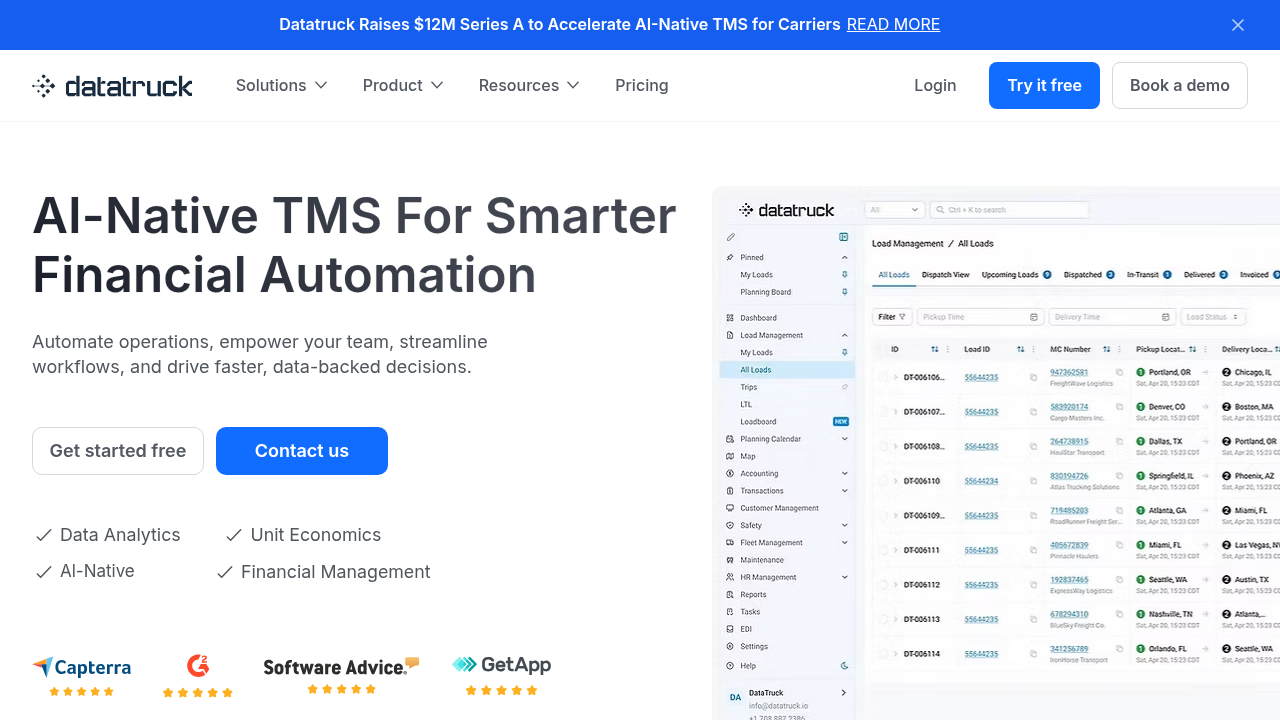Screen dimensions: 1280x720
Task: Click the HR Management people icon
Action: point(730,577)
